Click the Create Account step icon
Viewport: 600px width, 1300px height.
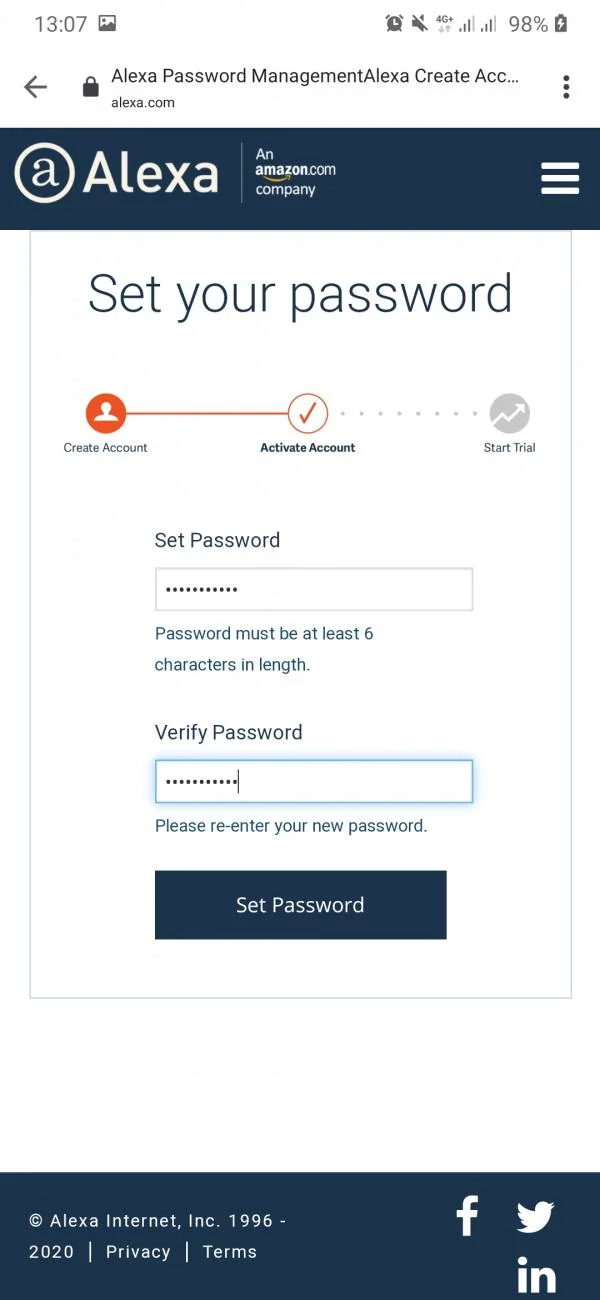point(105,412)
